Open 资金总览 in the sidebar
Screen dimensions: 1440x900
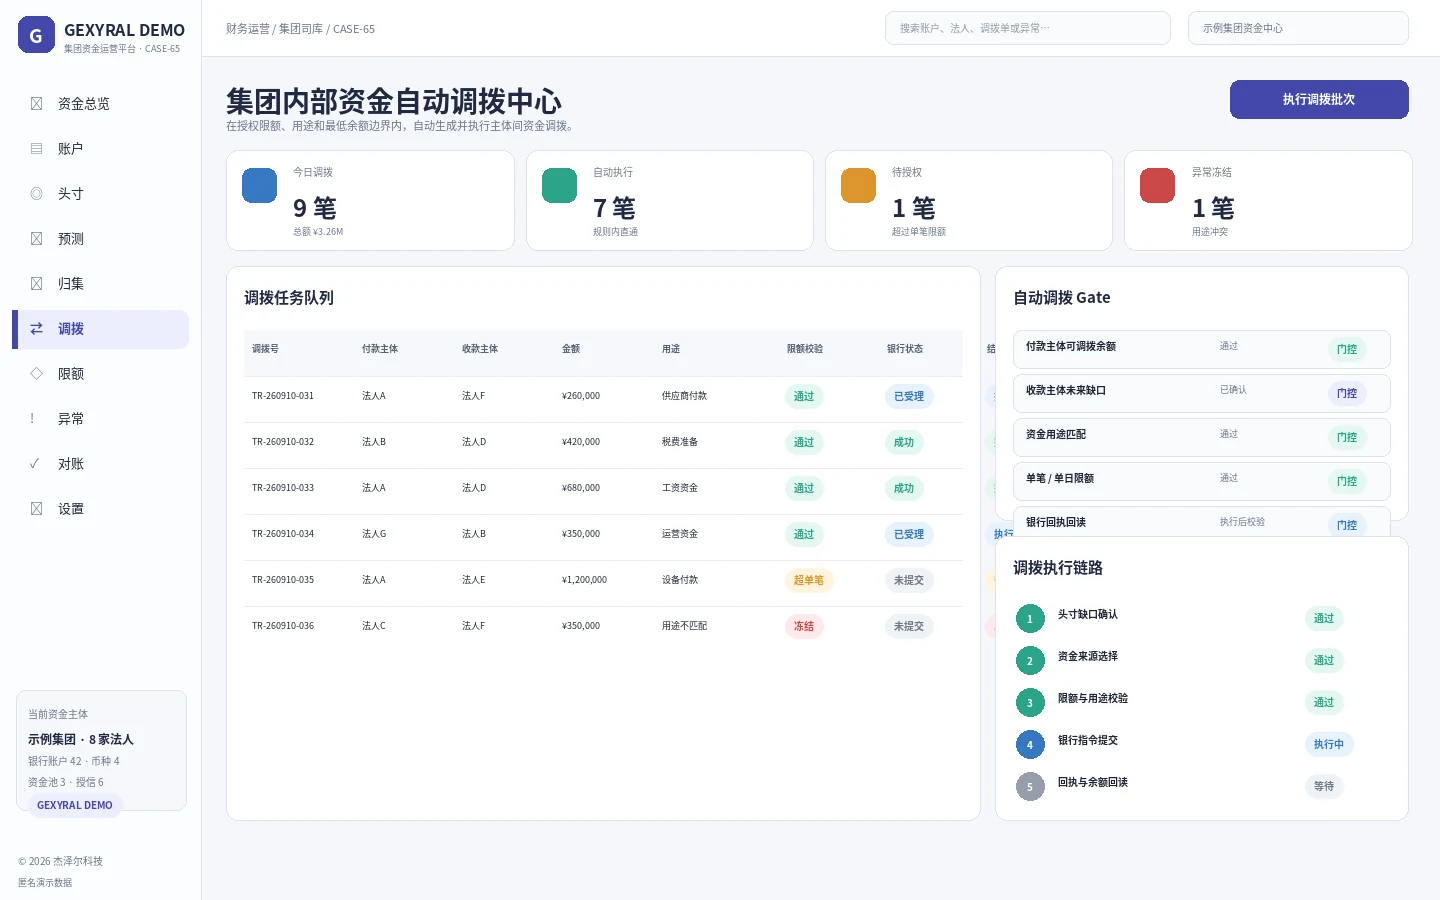pos(100,104)
